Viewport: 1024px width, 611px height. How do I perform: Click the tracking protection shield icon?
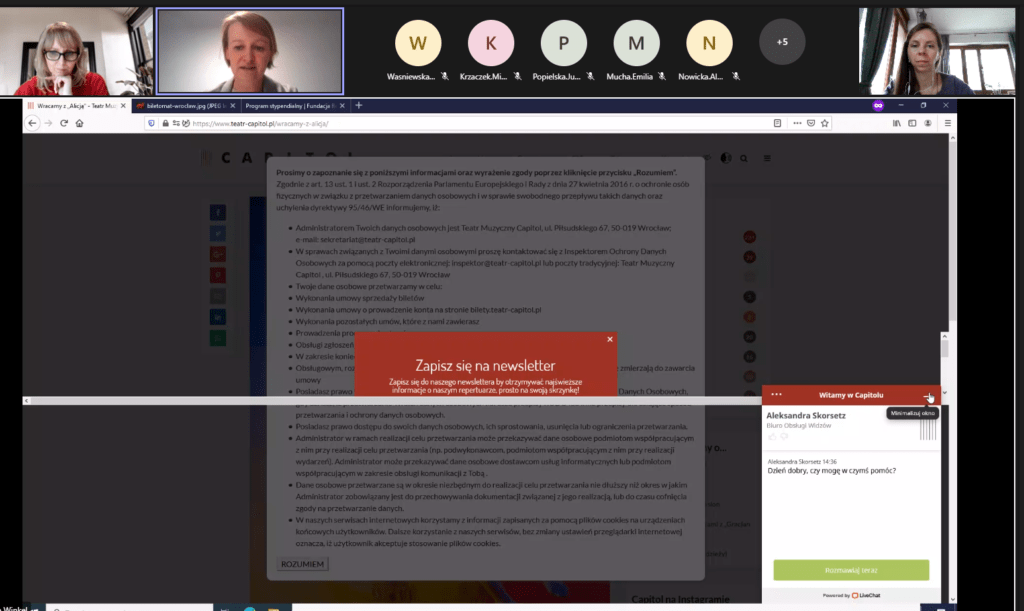(x=152, y=123)
